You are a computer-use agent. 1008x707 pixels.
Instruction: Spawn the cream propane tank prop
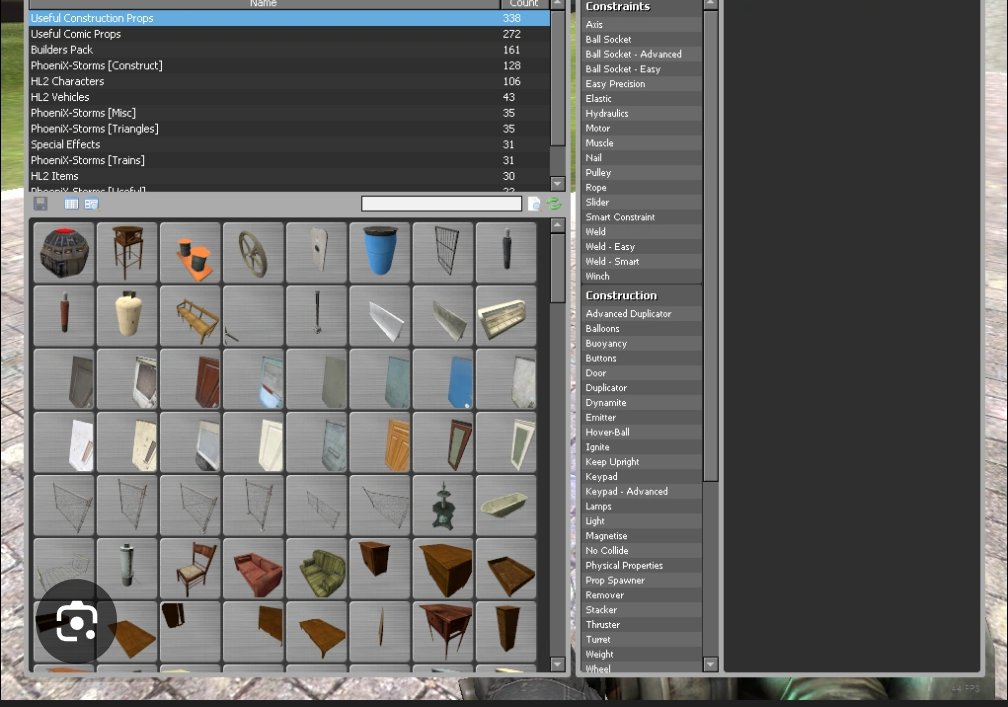(127, 316)
